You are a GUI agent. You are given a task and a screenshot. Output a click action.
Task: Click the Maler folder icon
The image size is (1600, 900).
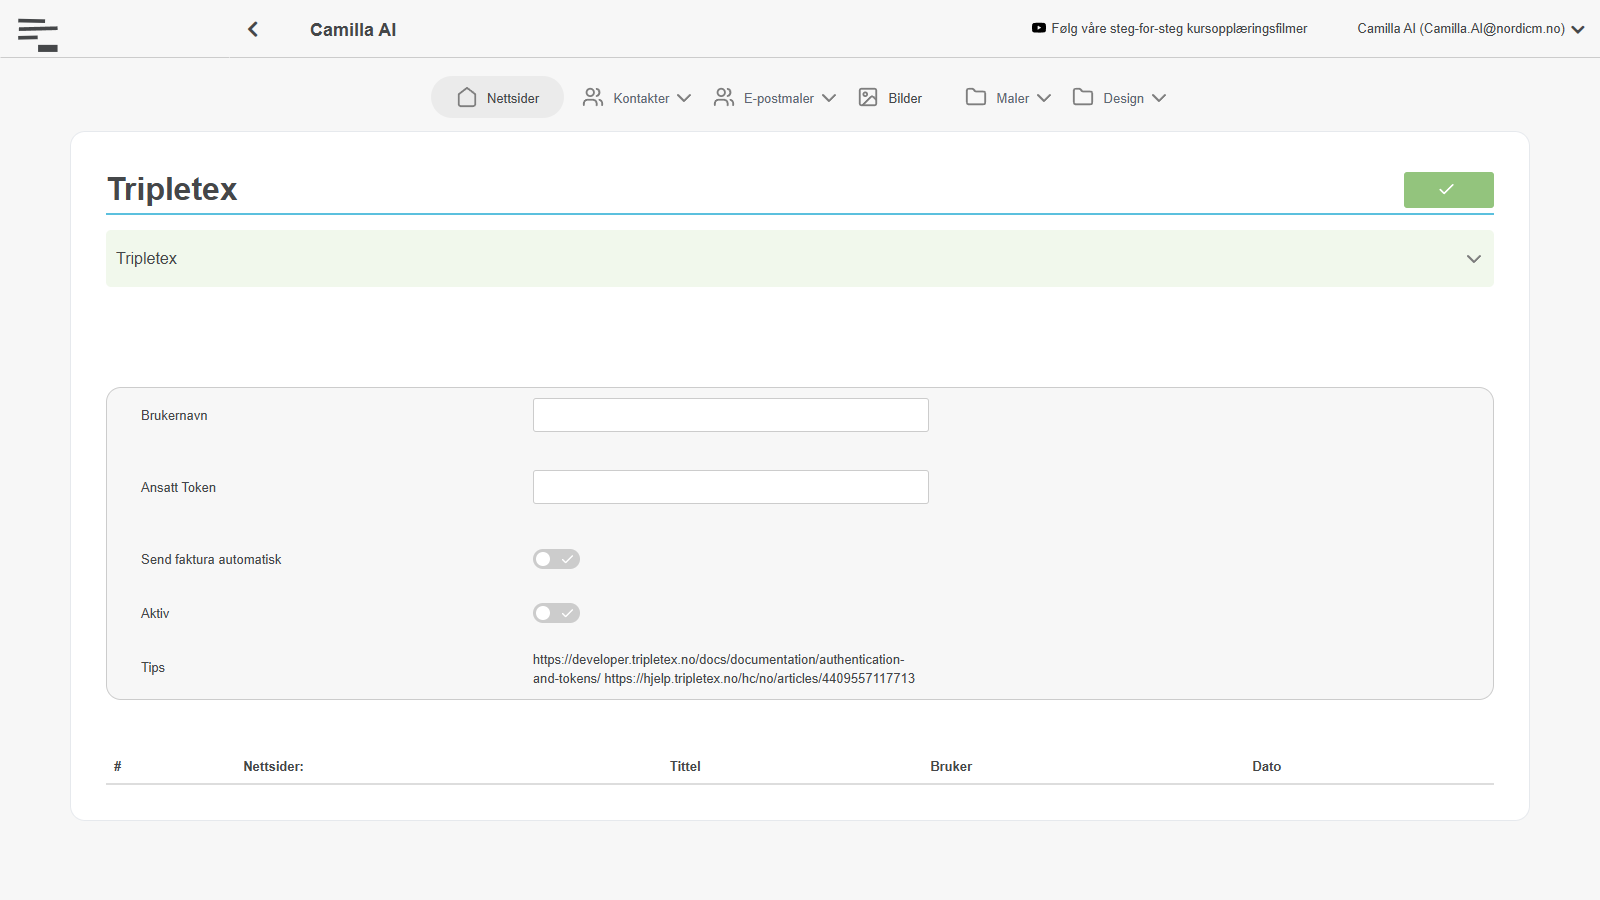[x=976, y=97]
